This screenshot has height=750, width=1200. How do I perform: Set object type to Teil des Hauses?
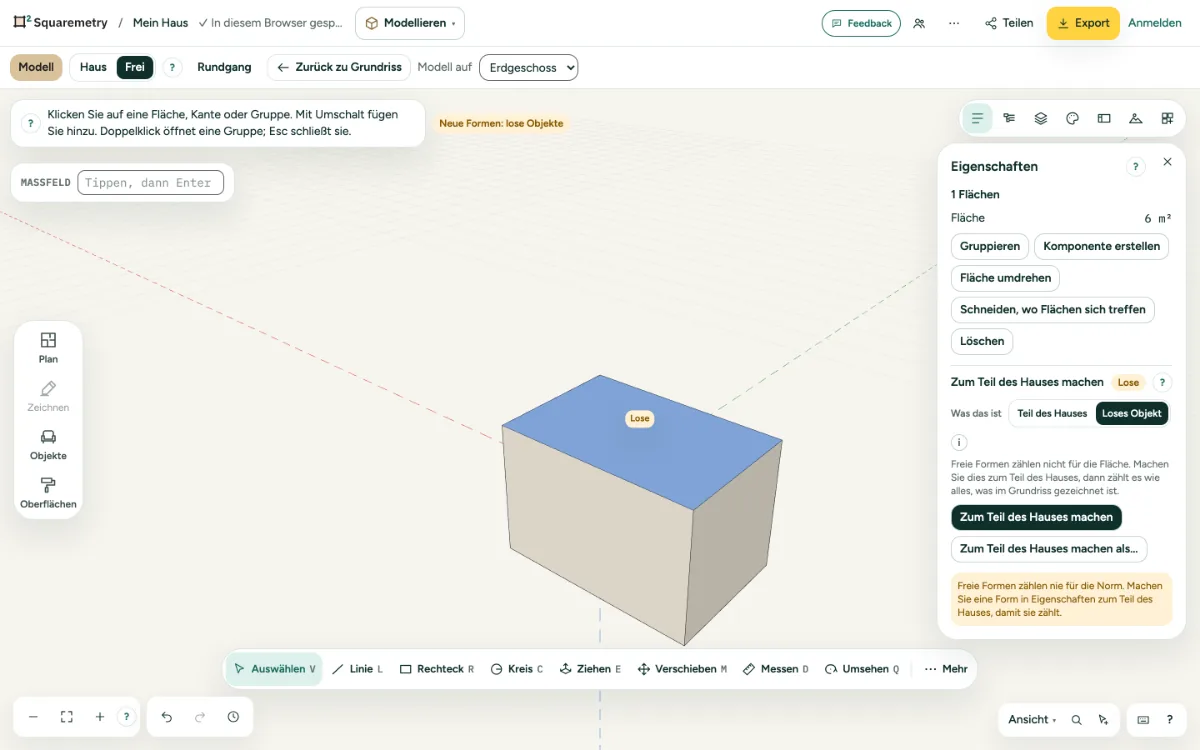point(1052,413)
